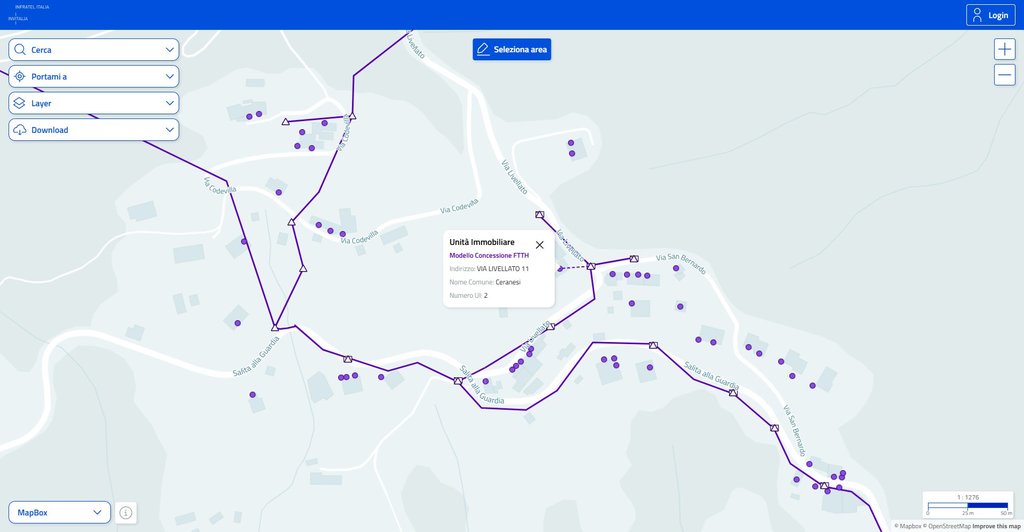This screenshot has height=532, width=1024.
Task: Click the stacked layers icon
Action: (x=20, y=103)
